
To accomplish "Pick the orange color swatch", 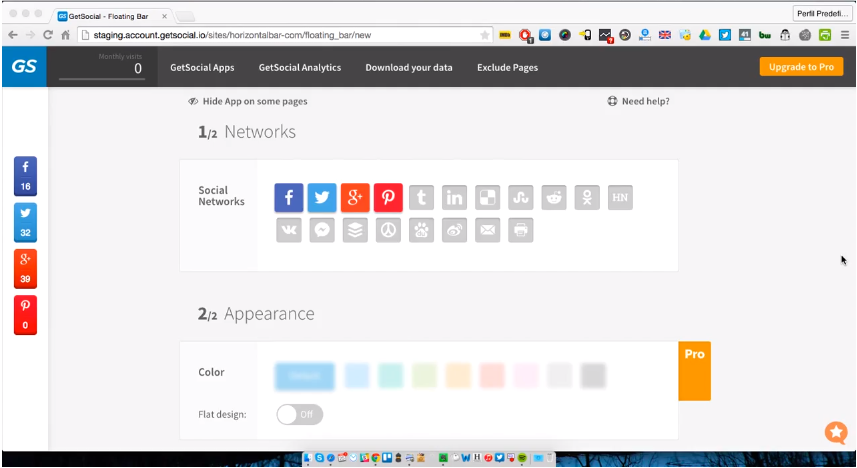I will [x=458, y=376].
